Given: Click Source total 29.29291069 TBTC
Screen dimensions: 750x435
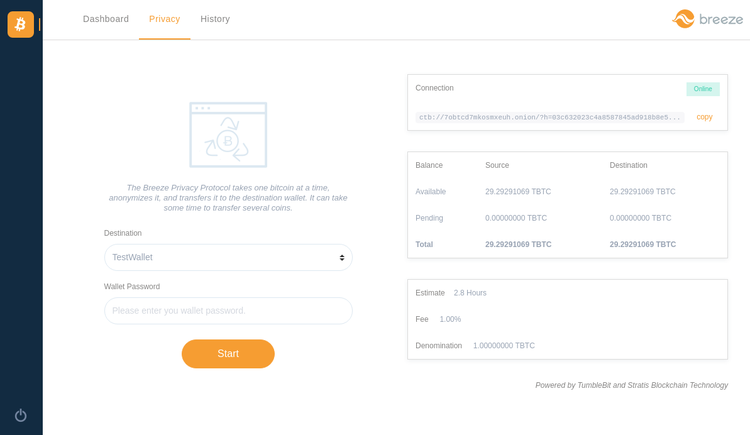Looking at the screenshot, I should (518, 244).
